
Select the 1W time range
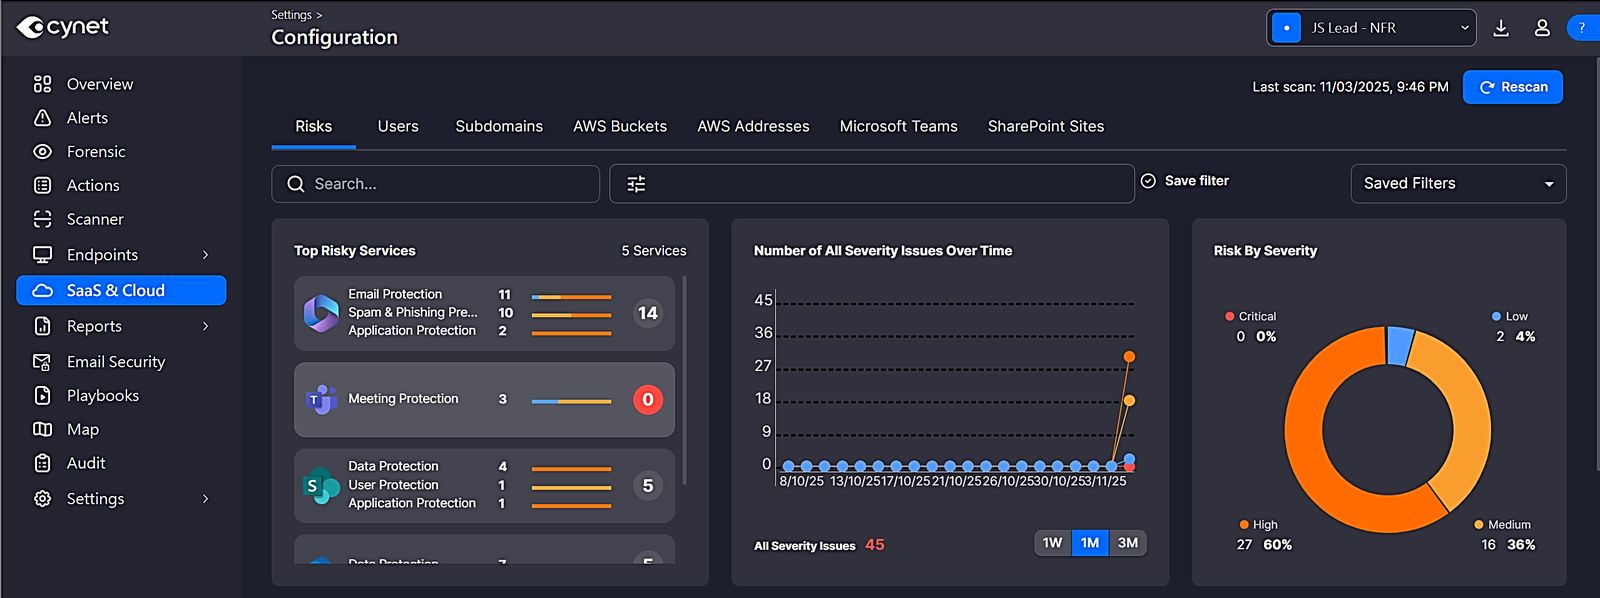(x=1052, y=543)
